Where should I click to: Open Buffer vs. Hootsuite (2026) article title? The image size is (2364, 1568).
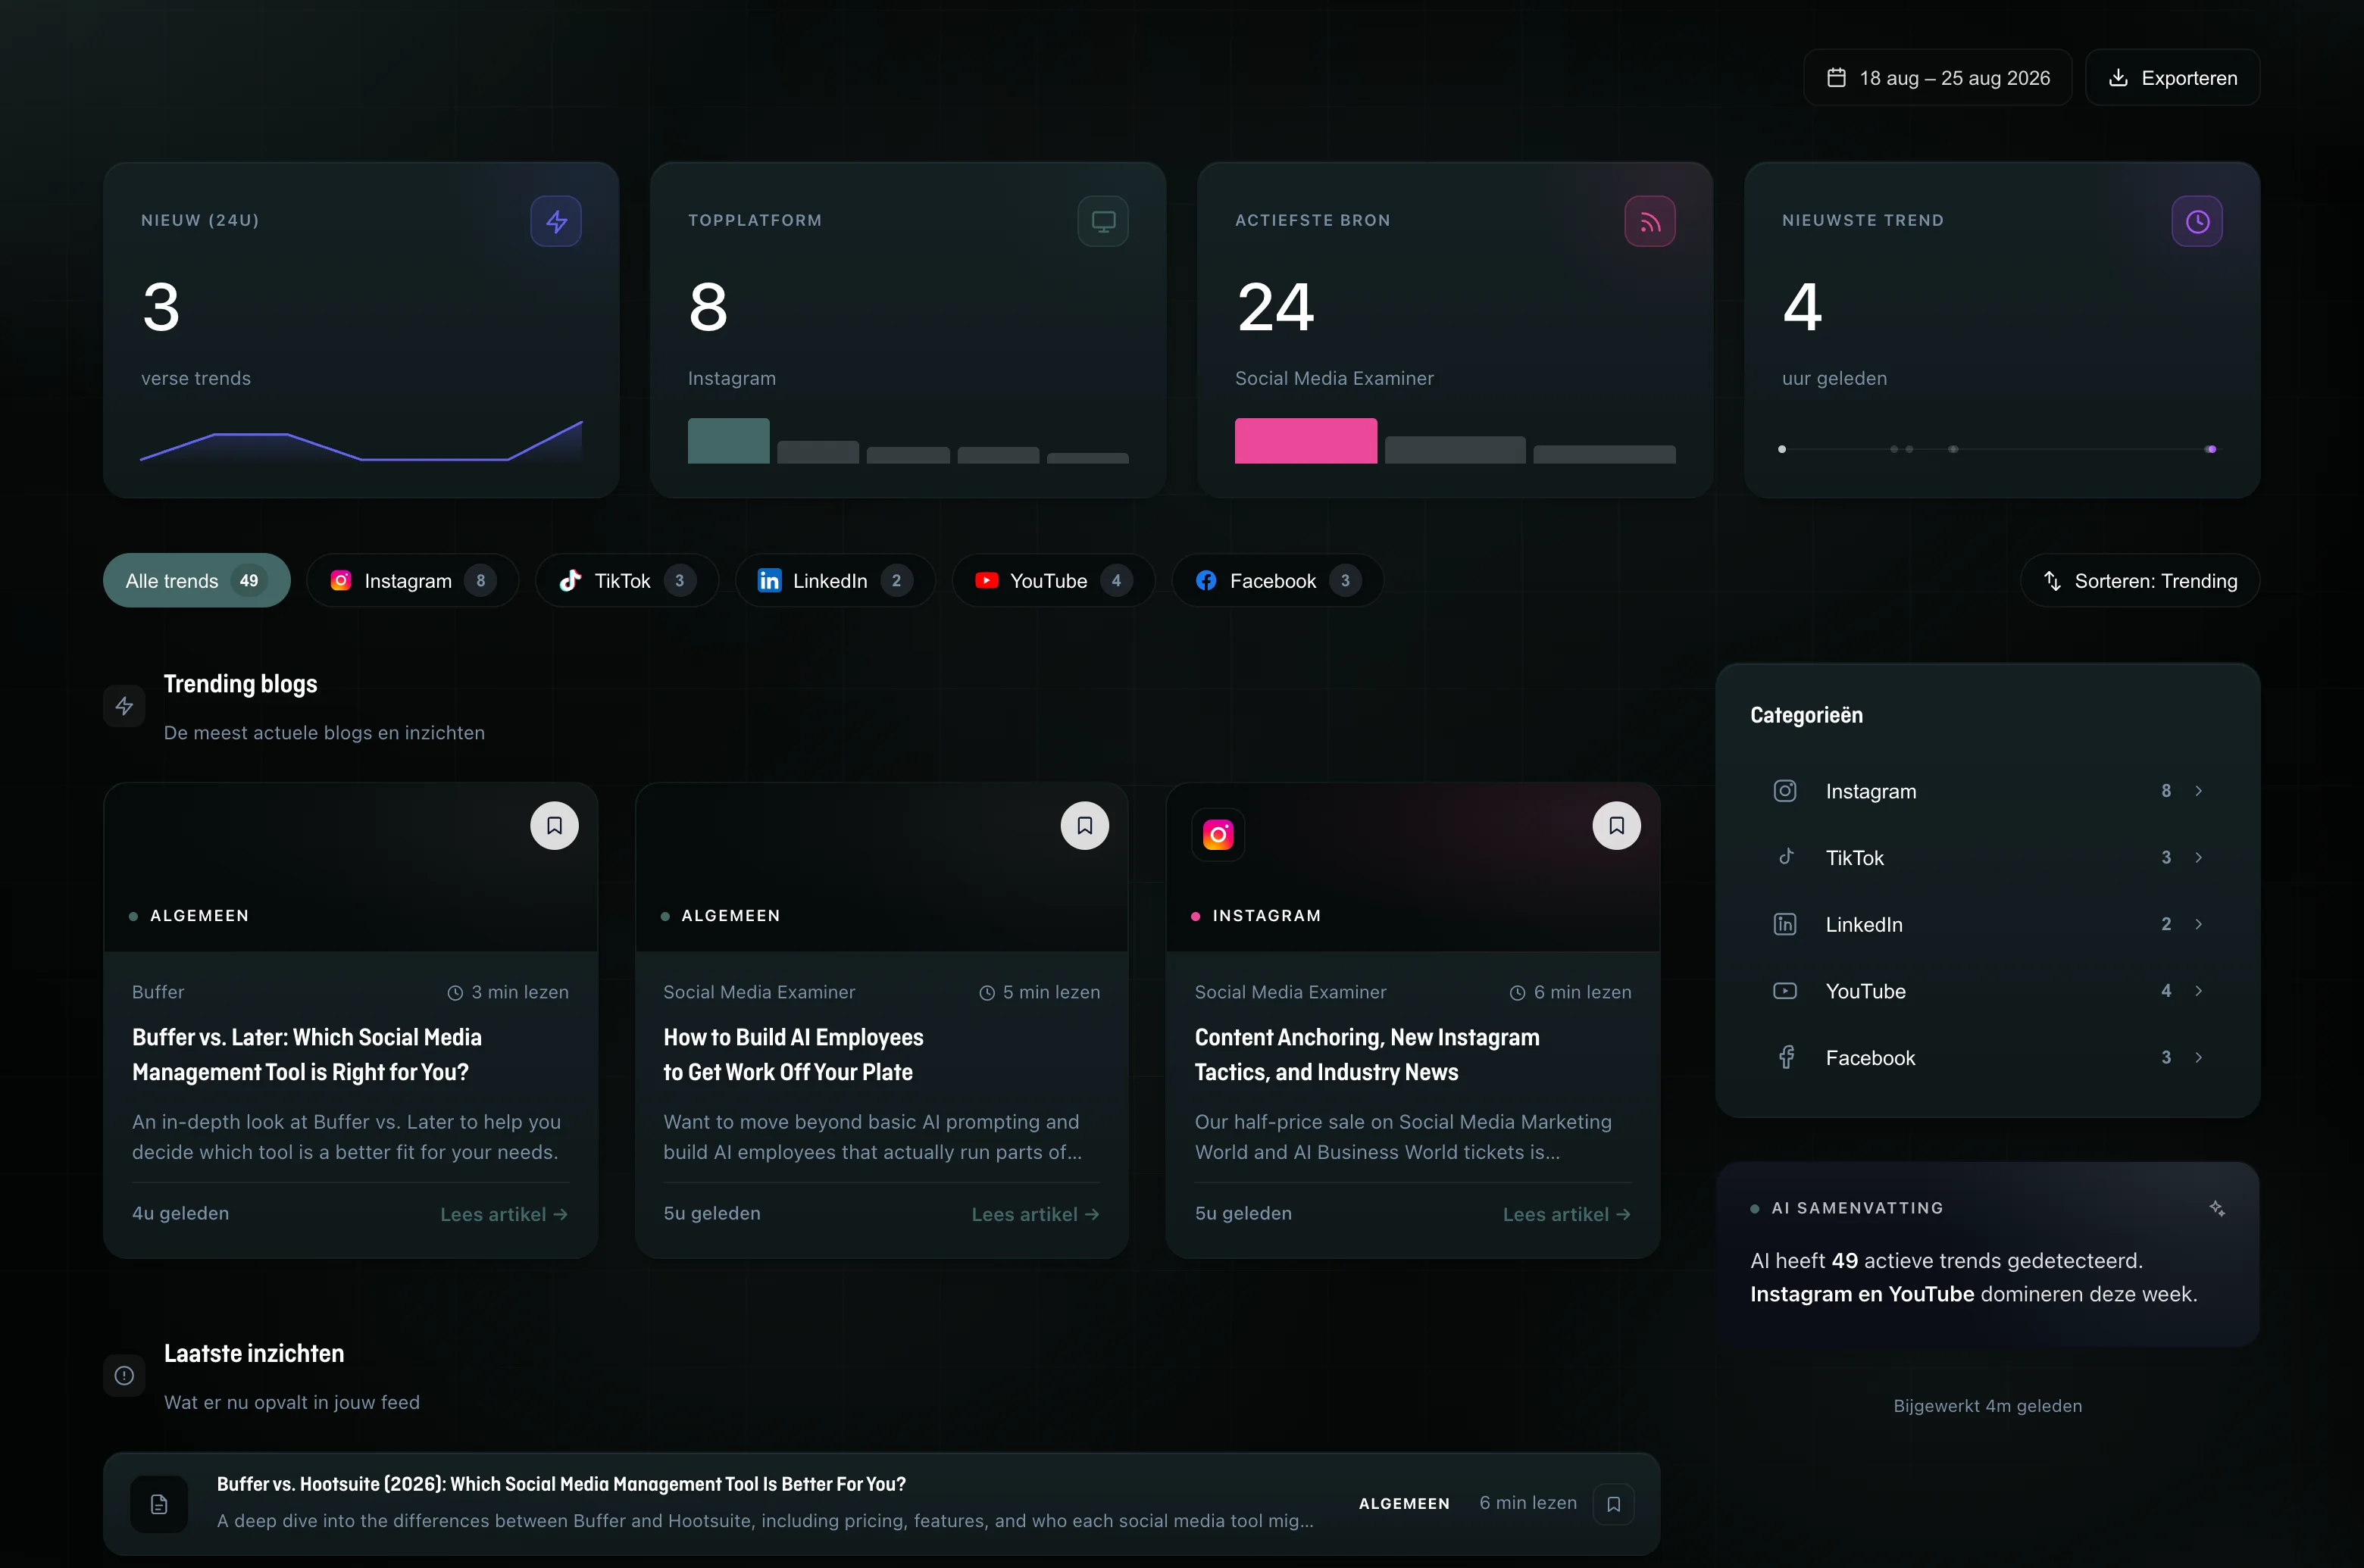coord(561,1484)
